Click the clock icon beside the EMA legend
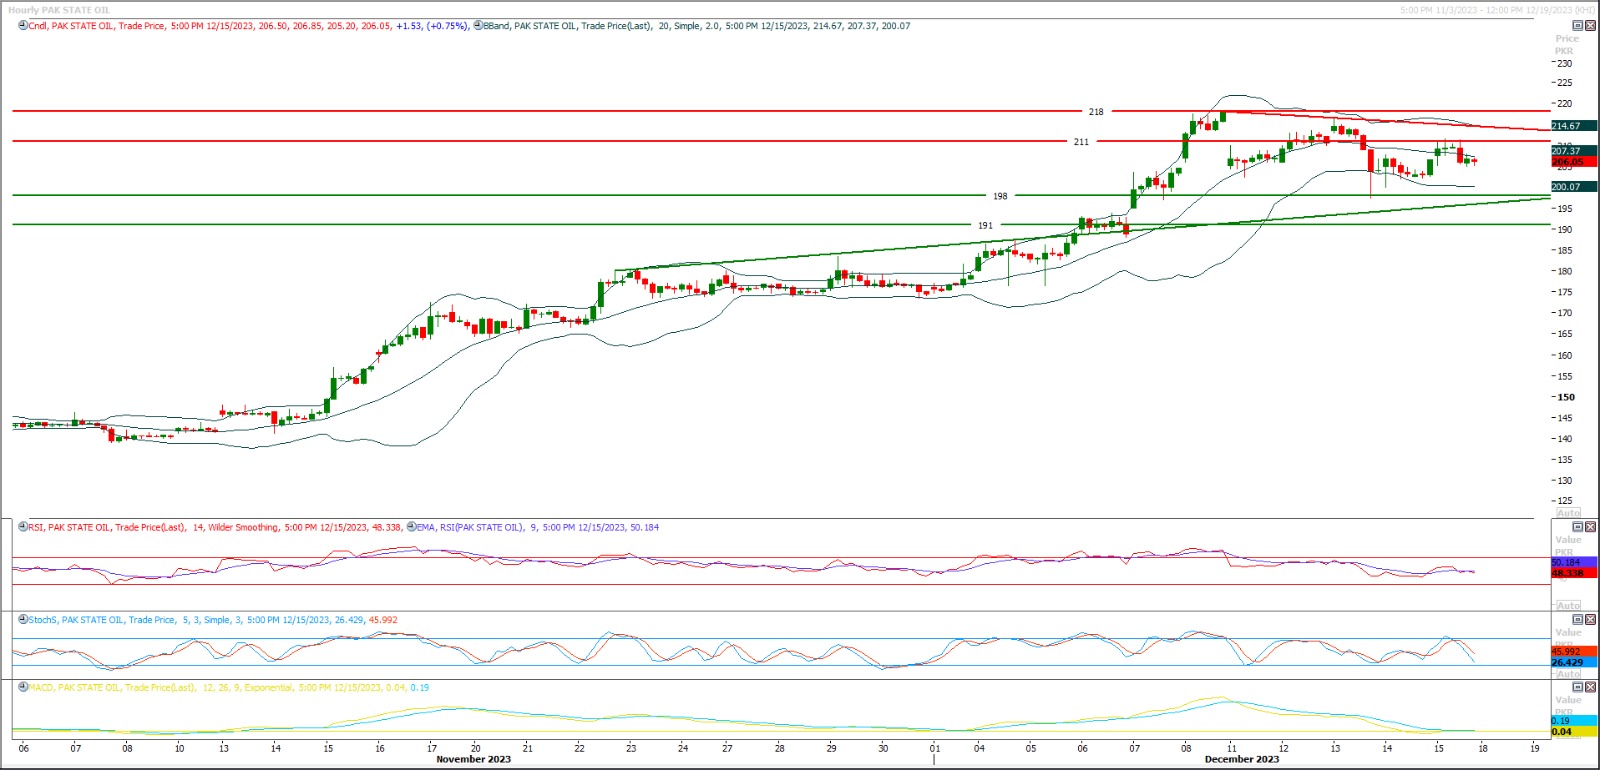This screenshot has width=1600, height=770. tap(411, 527)
